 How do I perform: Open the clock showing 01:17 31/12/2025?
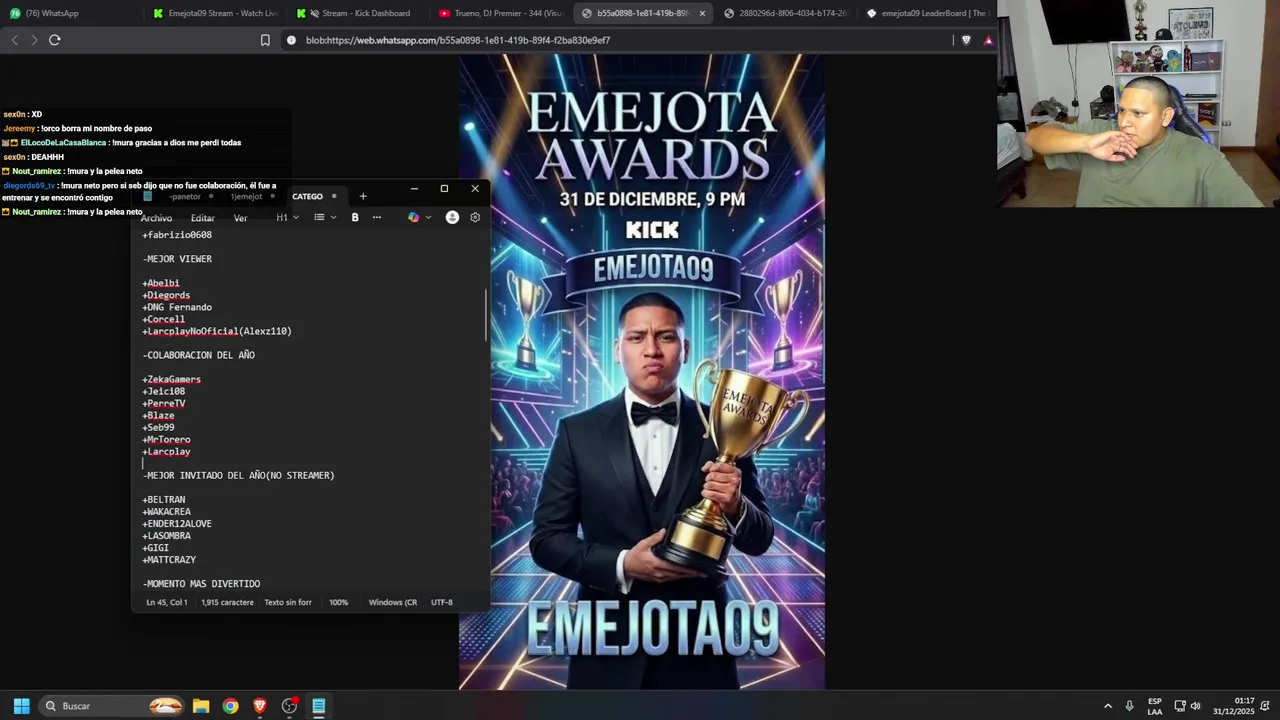(x=1233, y=706)
